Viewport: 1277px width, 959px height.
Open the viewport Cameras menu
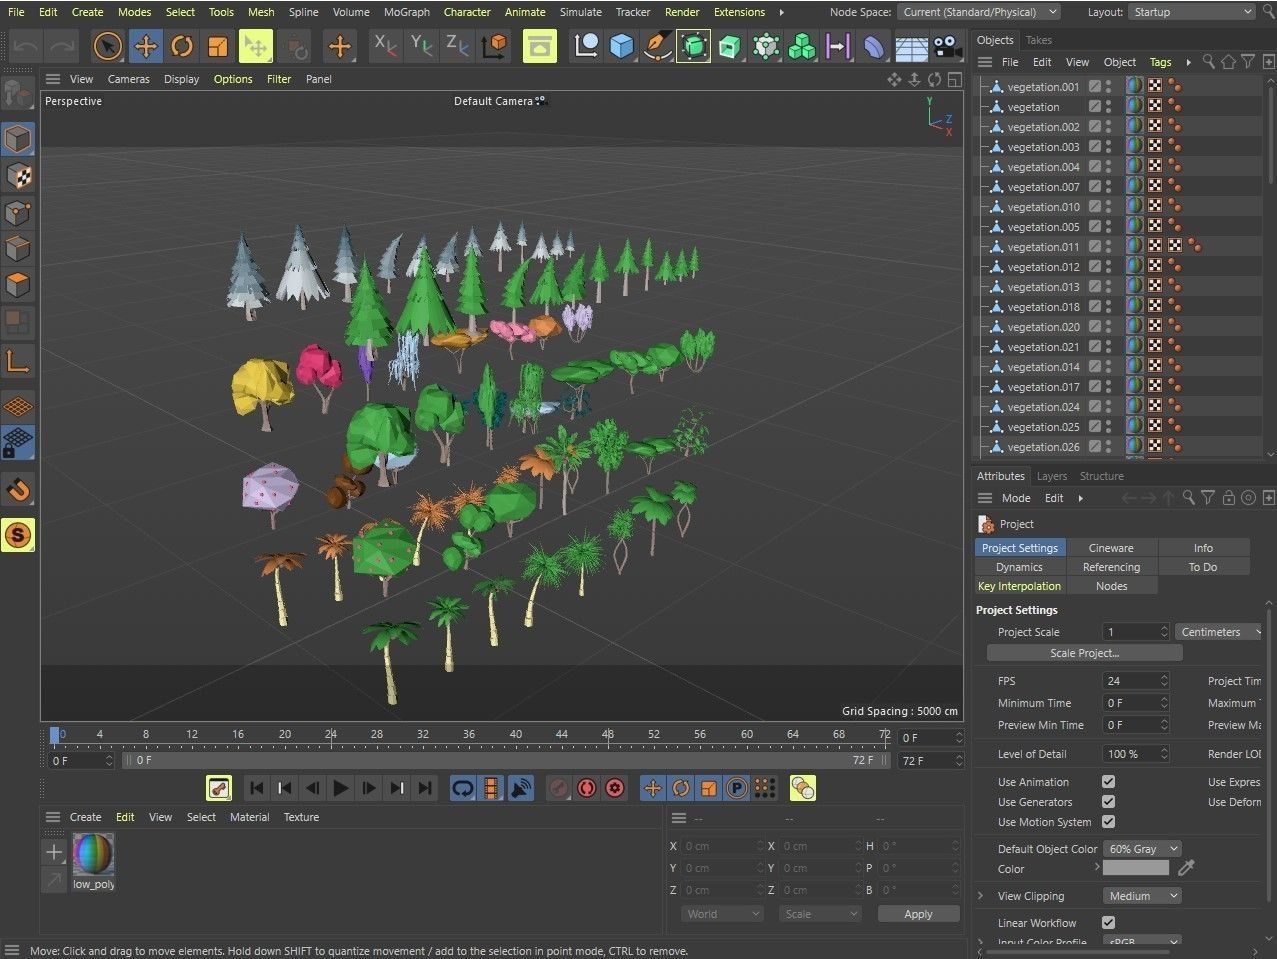click(x=129, y=79)
